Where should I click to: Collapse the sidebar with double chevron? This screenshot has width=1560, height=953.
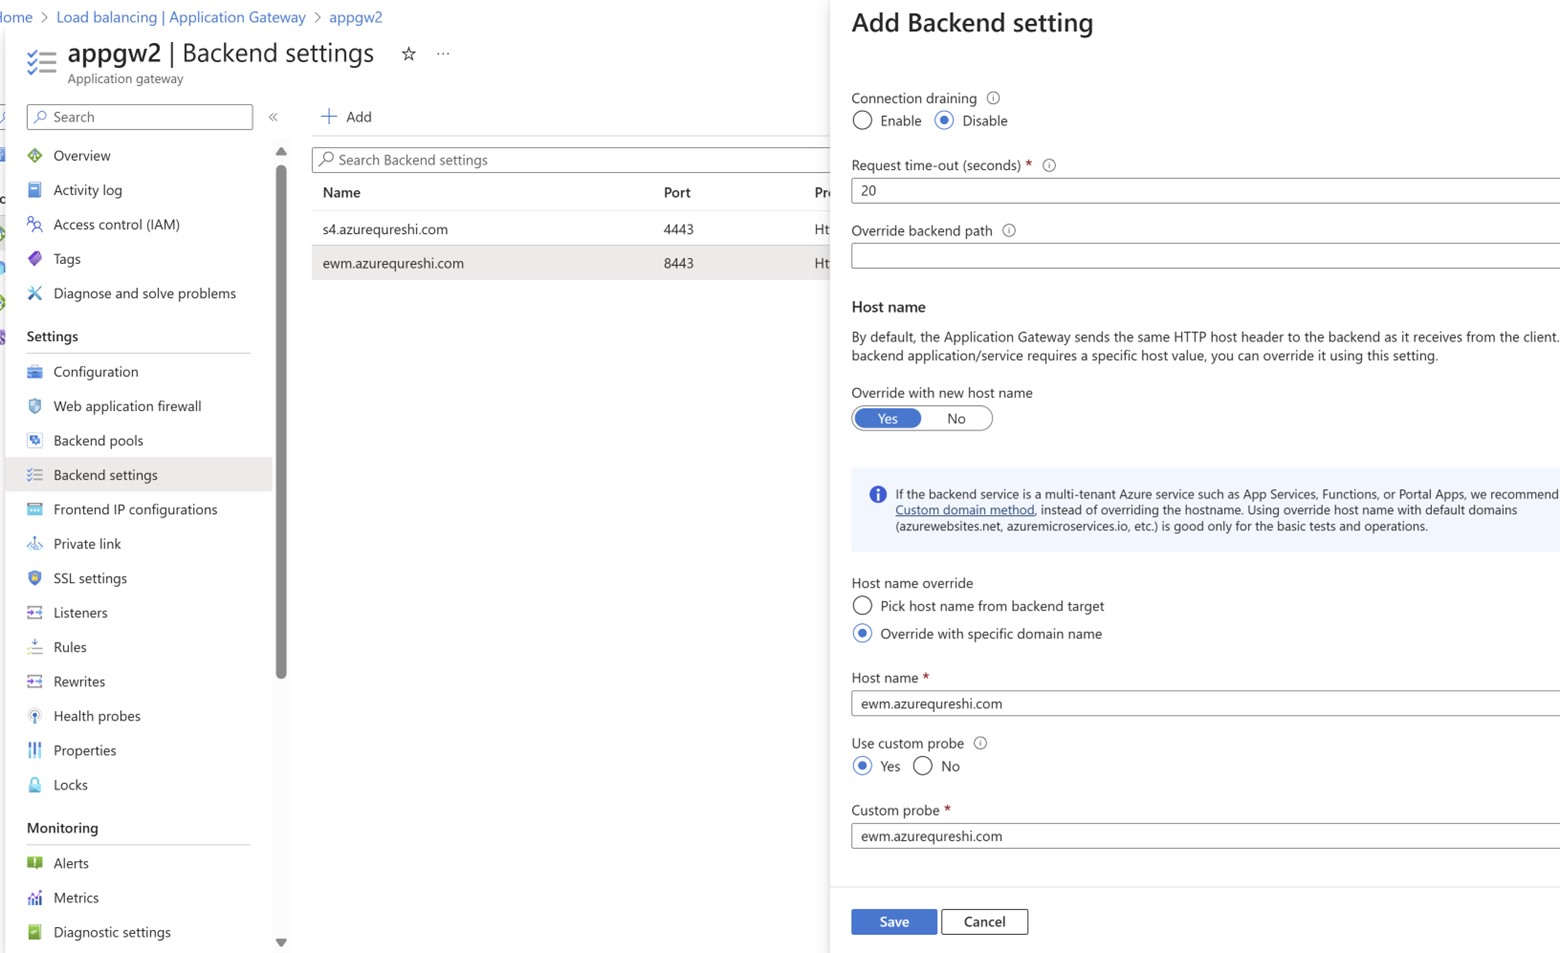(273, 117)
